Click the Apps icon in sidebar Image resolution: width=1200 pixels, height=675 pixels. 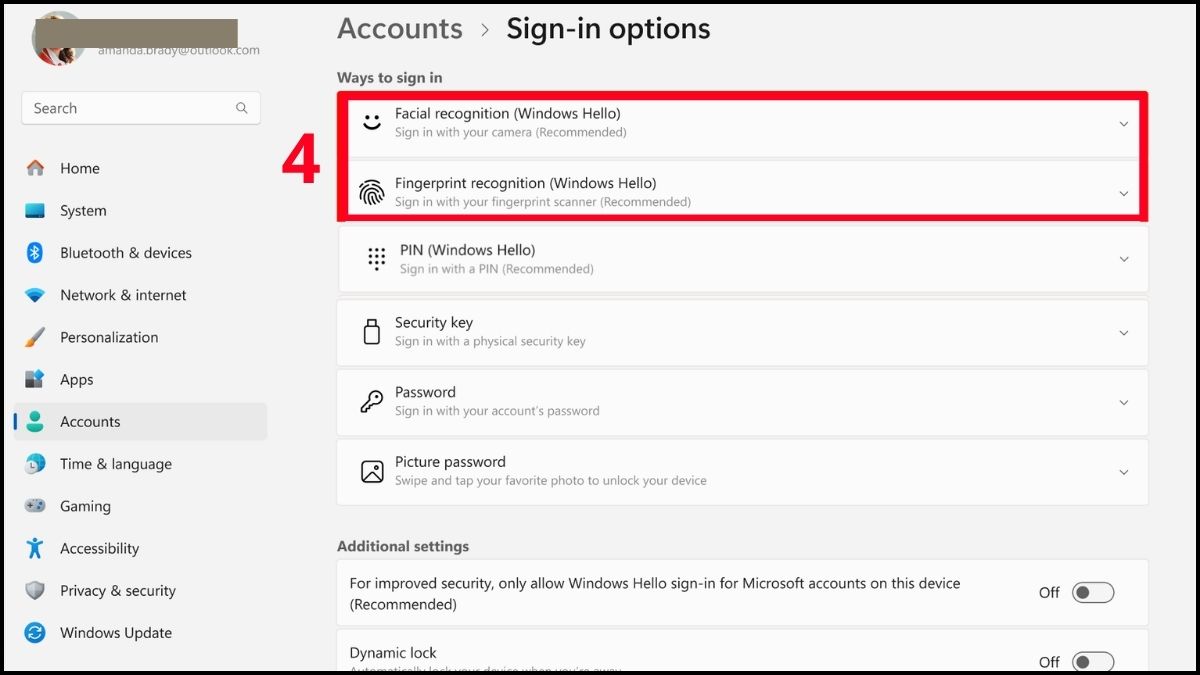[35, 380]
